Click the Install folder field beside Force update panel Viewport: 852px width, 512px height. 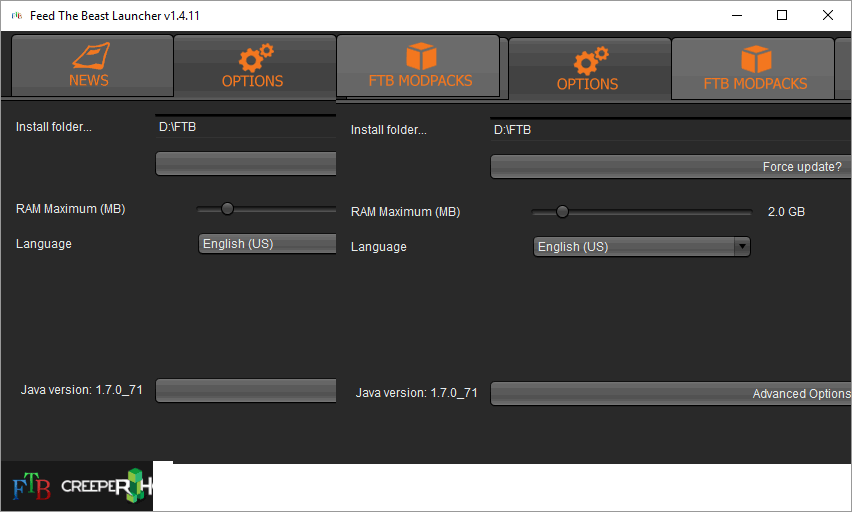pyautogui.click(x=670, y=130)
